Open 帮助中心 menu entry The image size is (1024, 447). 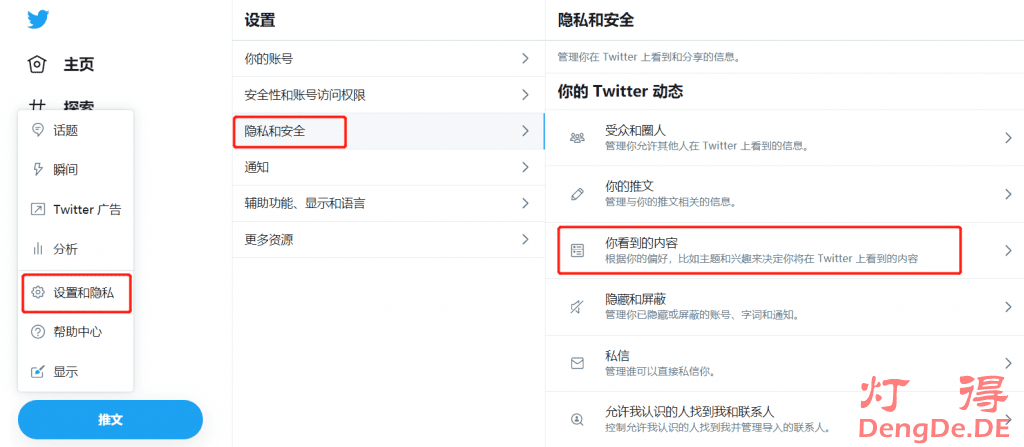(x=76, y=332)
